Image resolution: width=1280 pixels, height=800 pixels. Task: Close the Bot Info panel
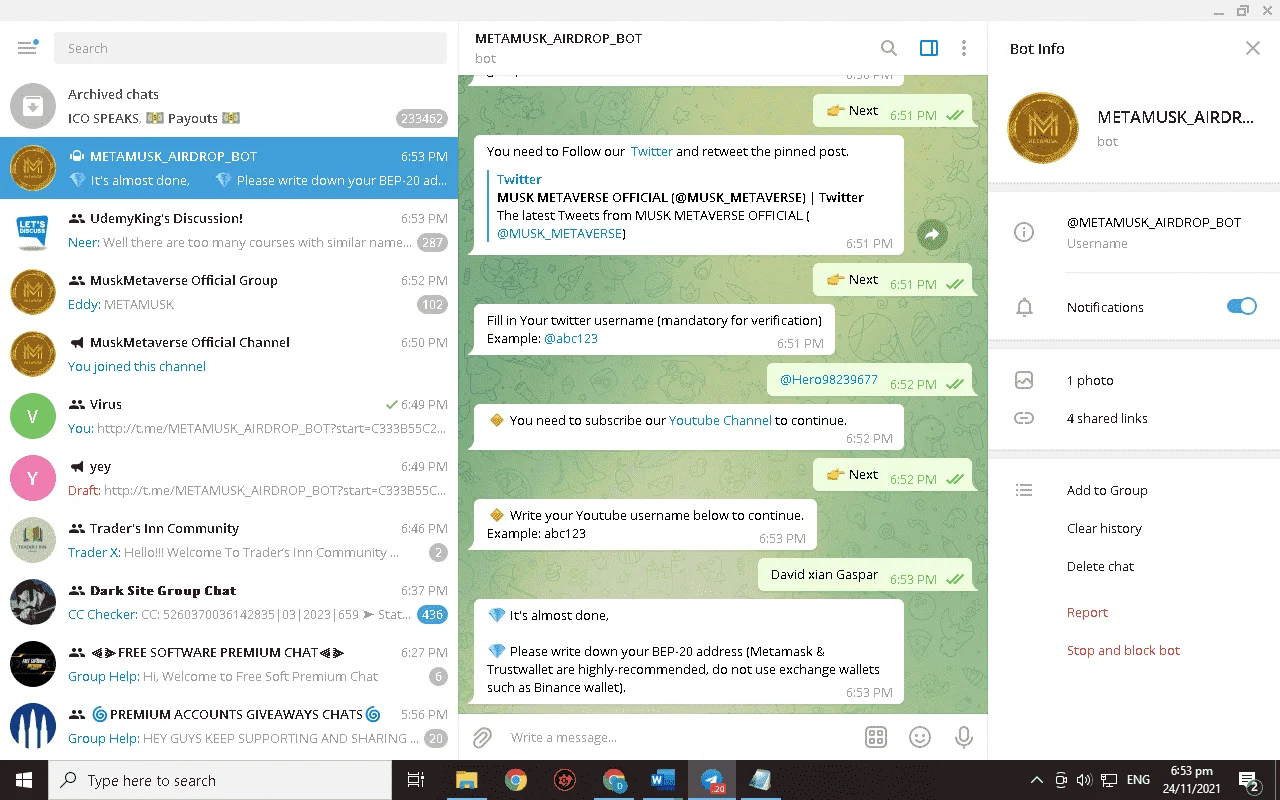[1253, 48]
